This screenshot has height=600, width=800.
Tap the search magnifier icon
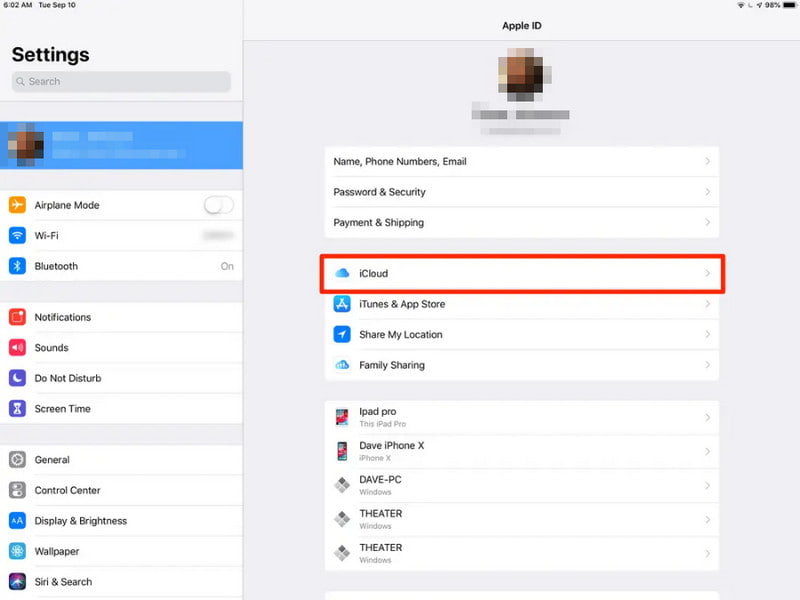[x=20, y=82]
